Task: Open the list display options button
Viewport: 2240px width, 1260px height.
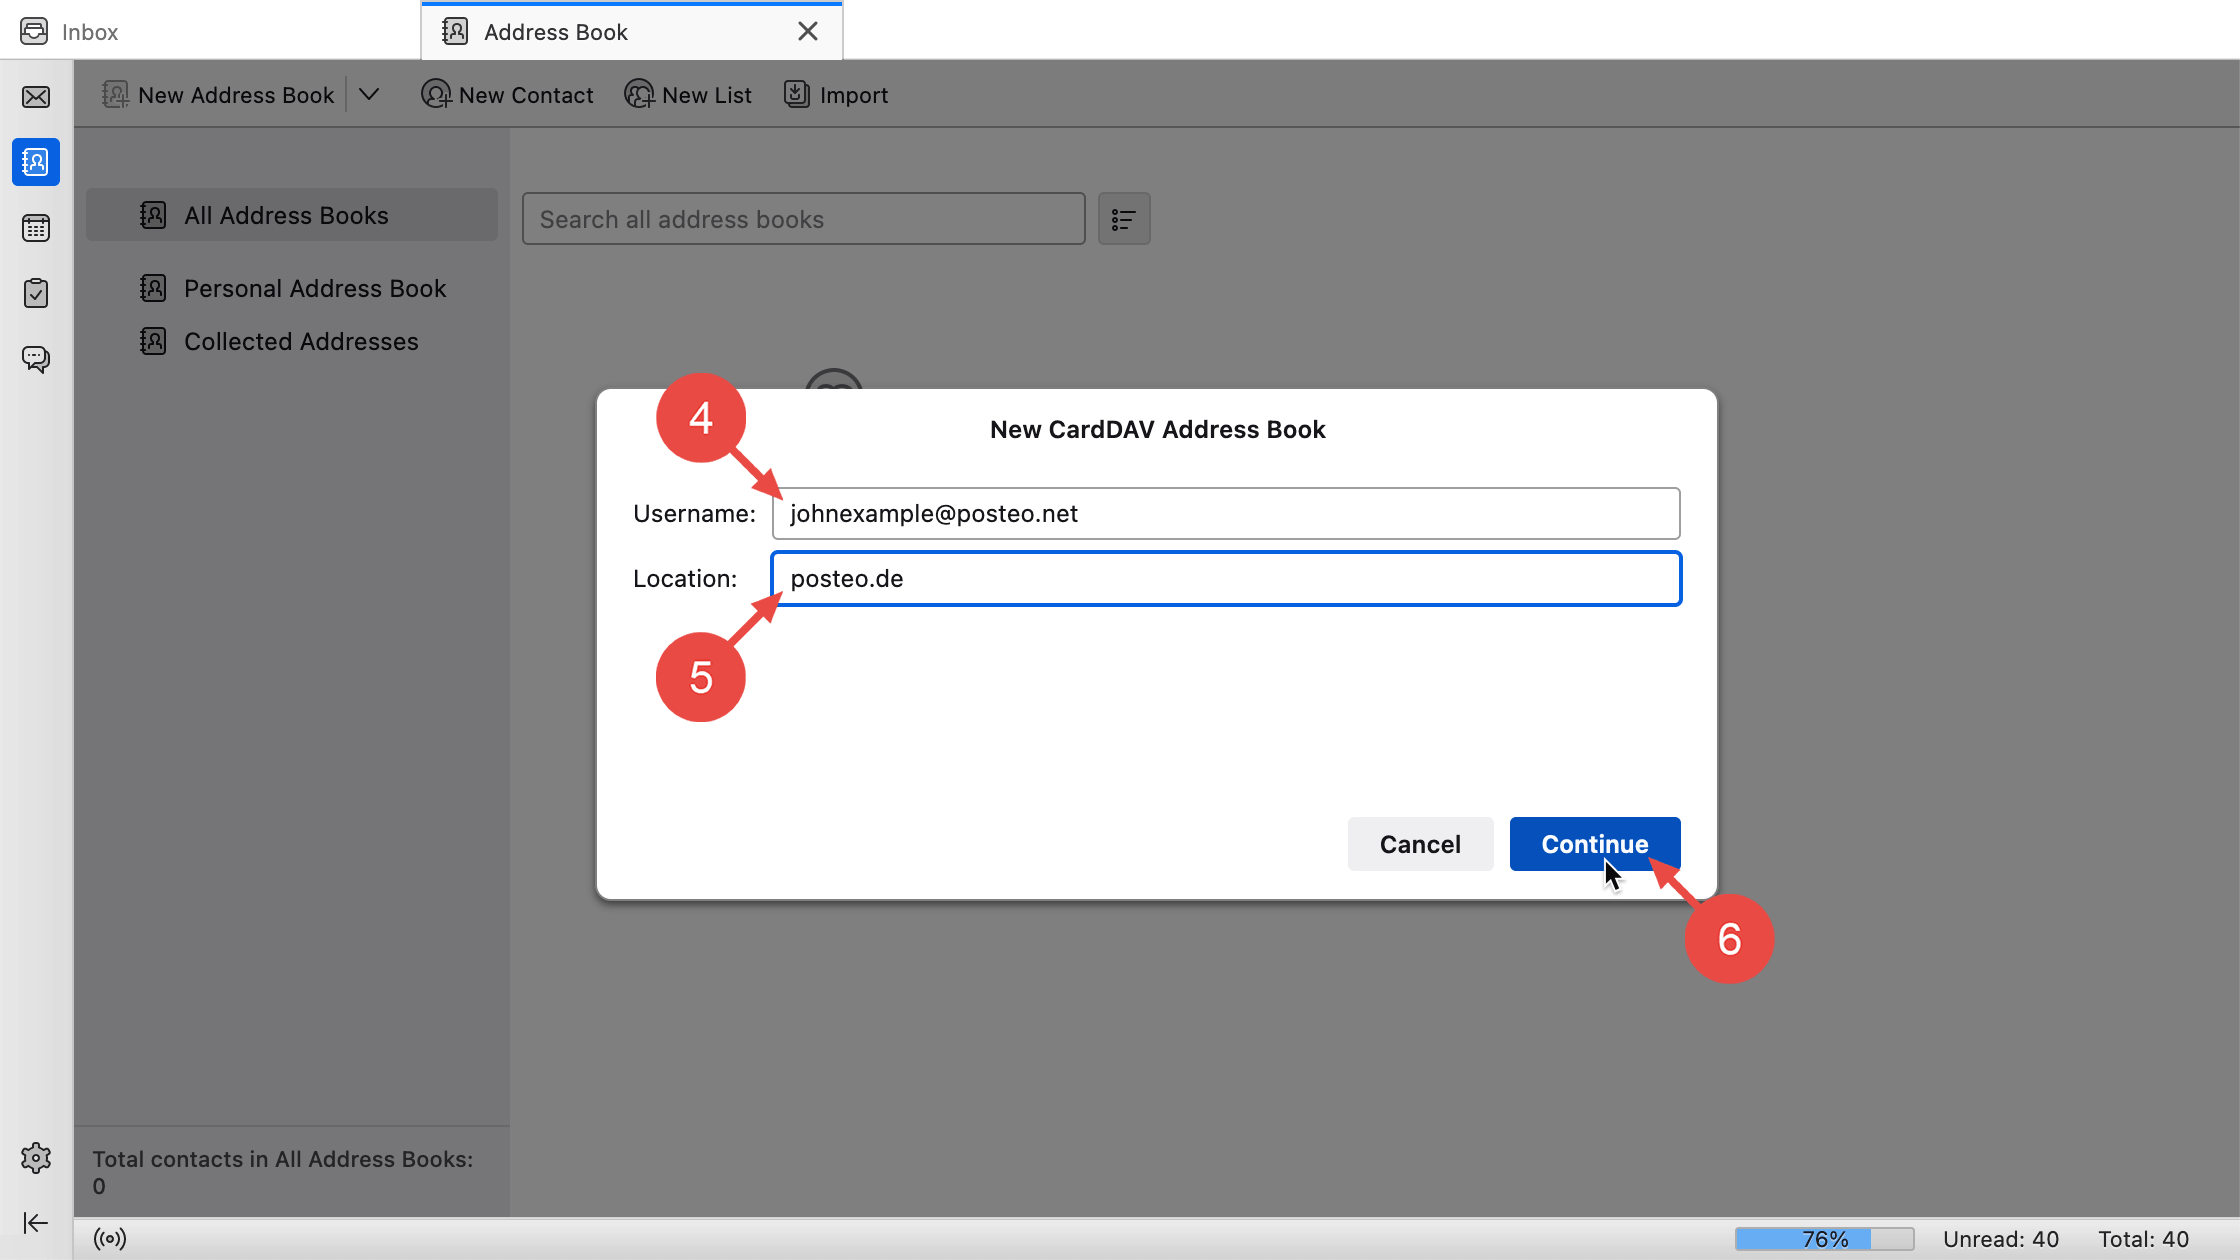Action: click(x=1124, y=219)
